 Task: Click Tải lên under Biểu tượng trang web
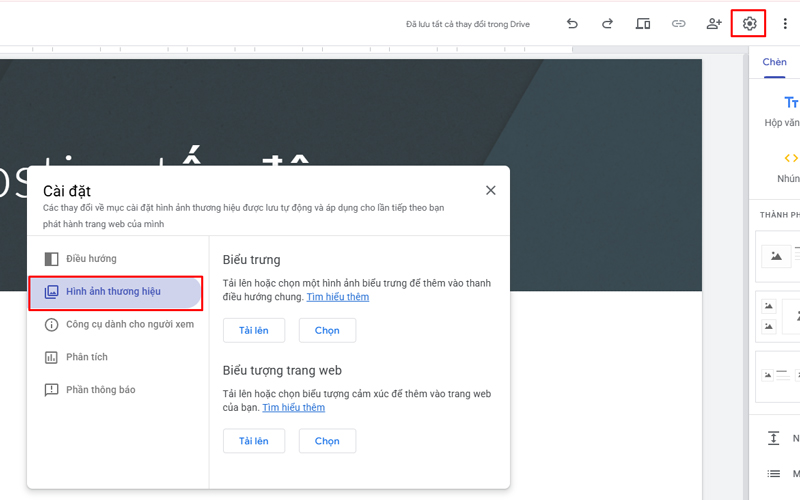254,441
